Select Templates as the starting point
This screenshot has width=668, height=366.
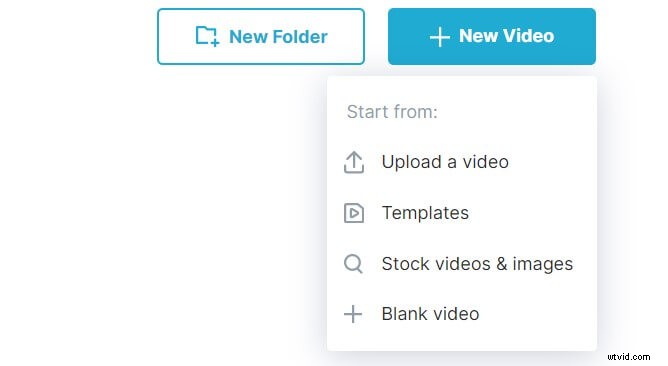(462, 213)
